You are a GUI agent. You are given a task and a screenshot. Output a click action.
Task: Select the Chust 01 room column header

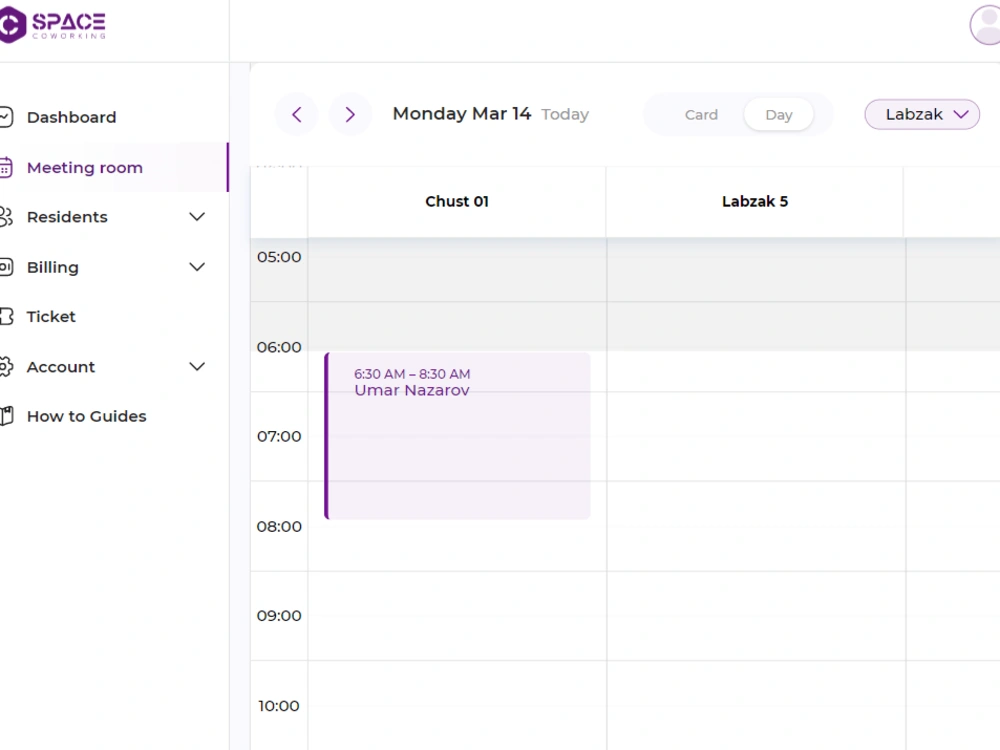tap(457, 202)
